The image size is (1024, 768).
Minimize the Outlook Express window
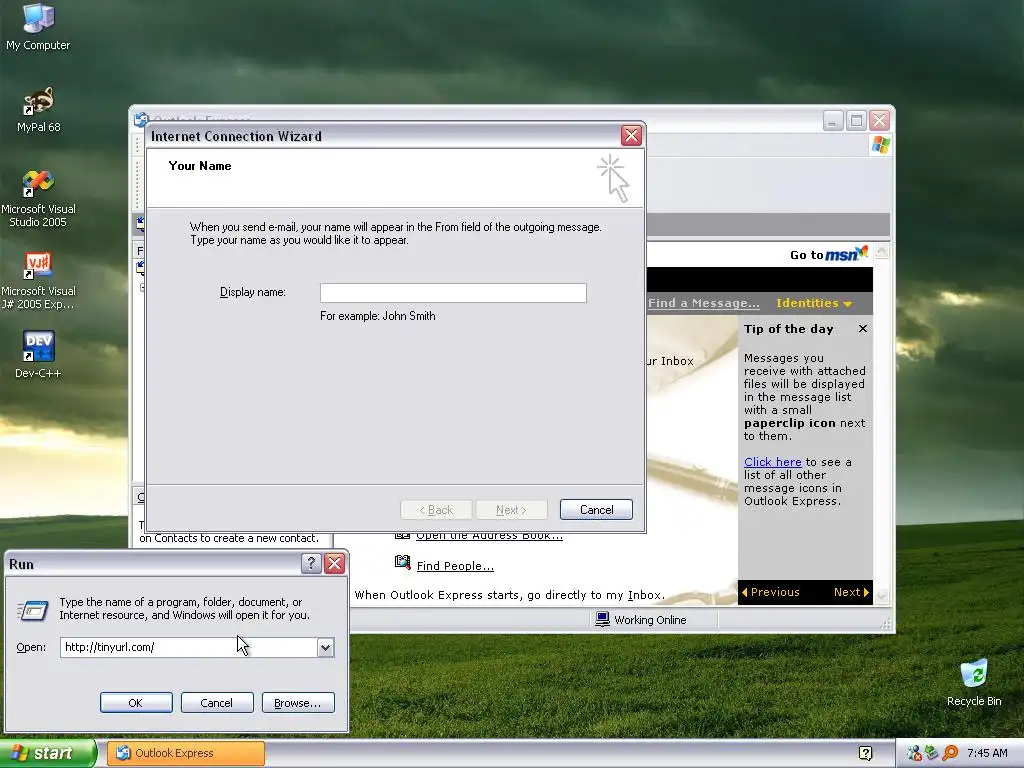(x=833, y=121)
